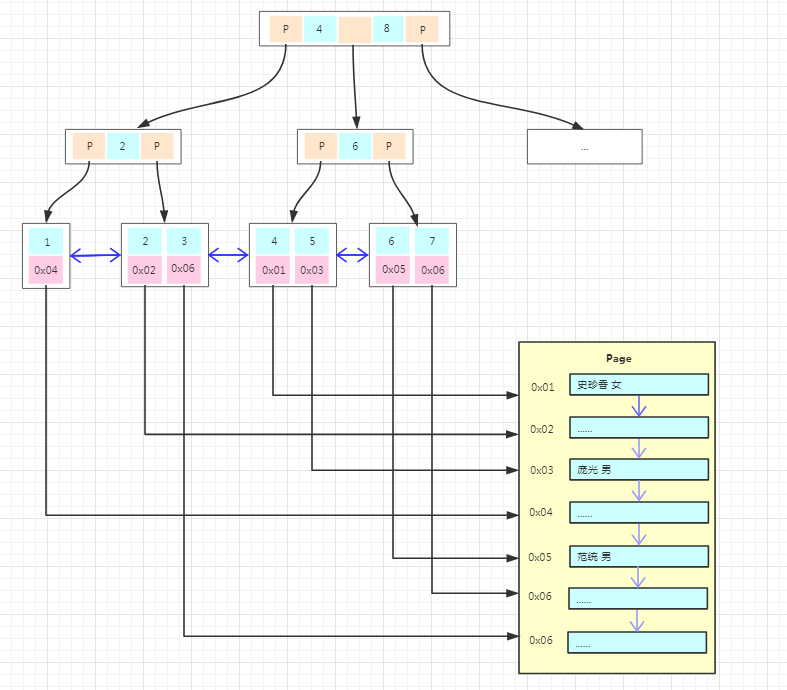Image resolution: width=787 pixels, height=690 pixels.
Task: Select the empty orange cell between 4 and 8
Action: pos(355,29)
